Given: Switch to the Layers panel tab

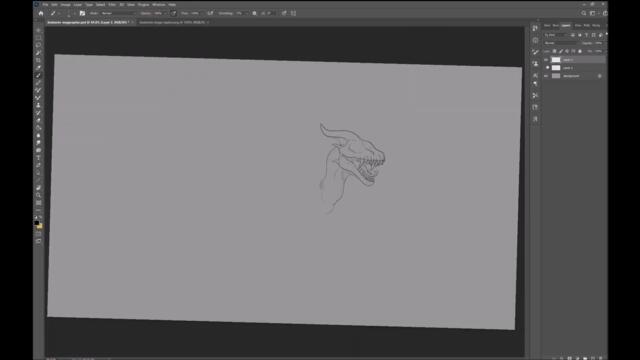Looking at the screenshot, I should click(566, 25).
